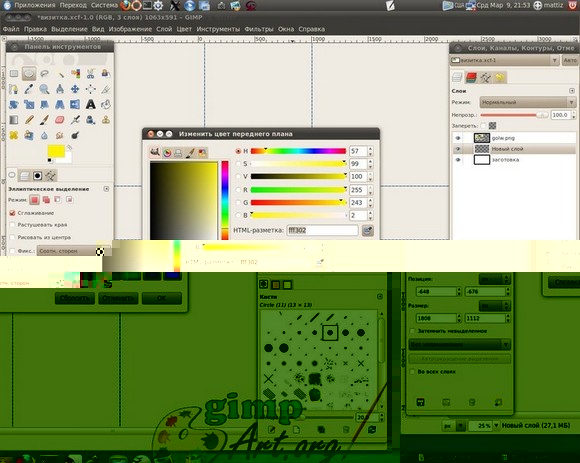Open the Кисти brushes panel menu arrow
Screen dimensions: 580x463
click(x=380, y=297)
